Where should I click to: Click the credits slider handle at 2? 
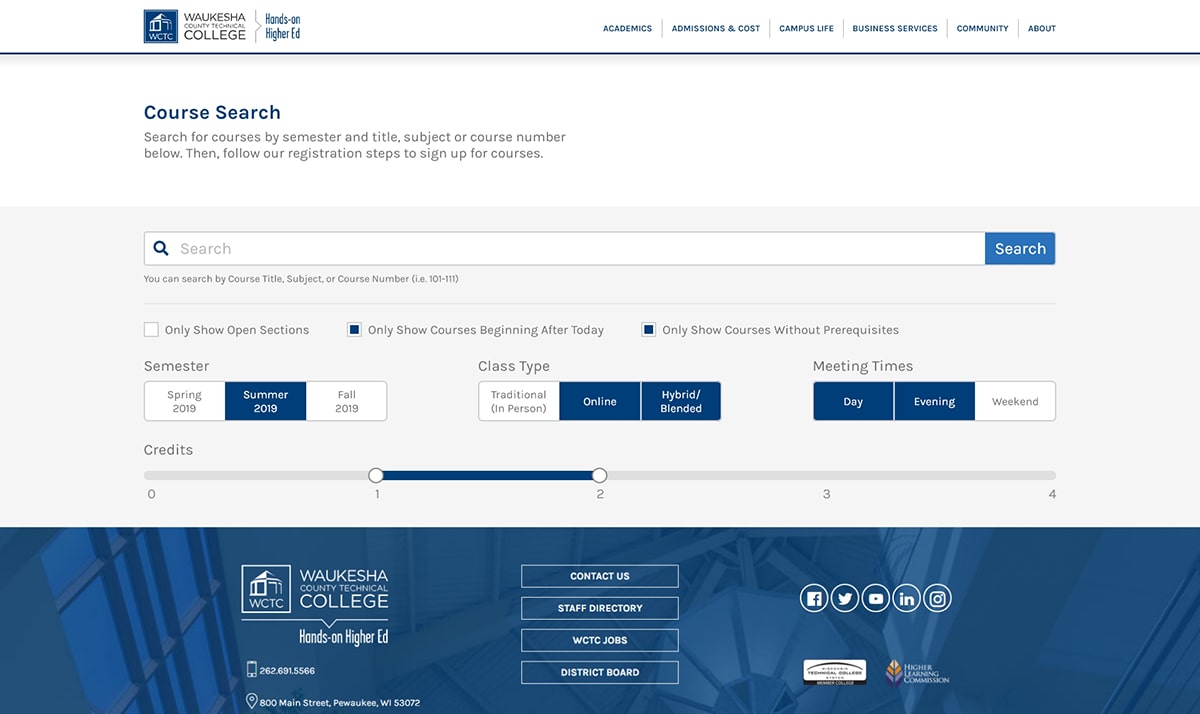coord(599,475)
